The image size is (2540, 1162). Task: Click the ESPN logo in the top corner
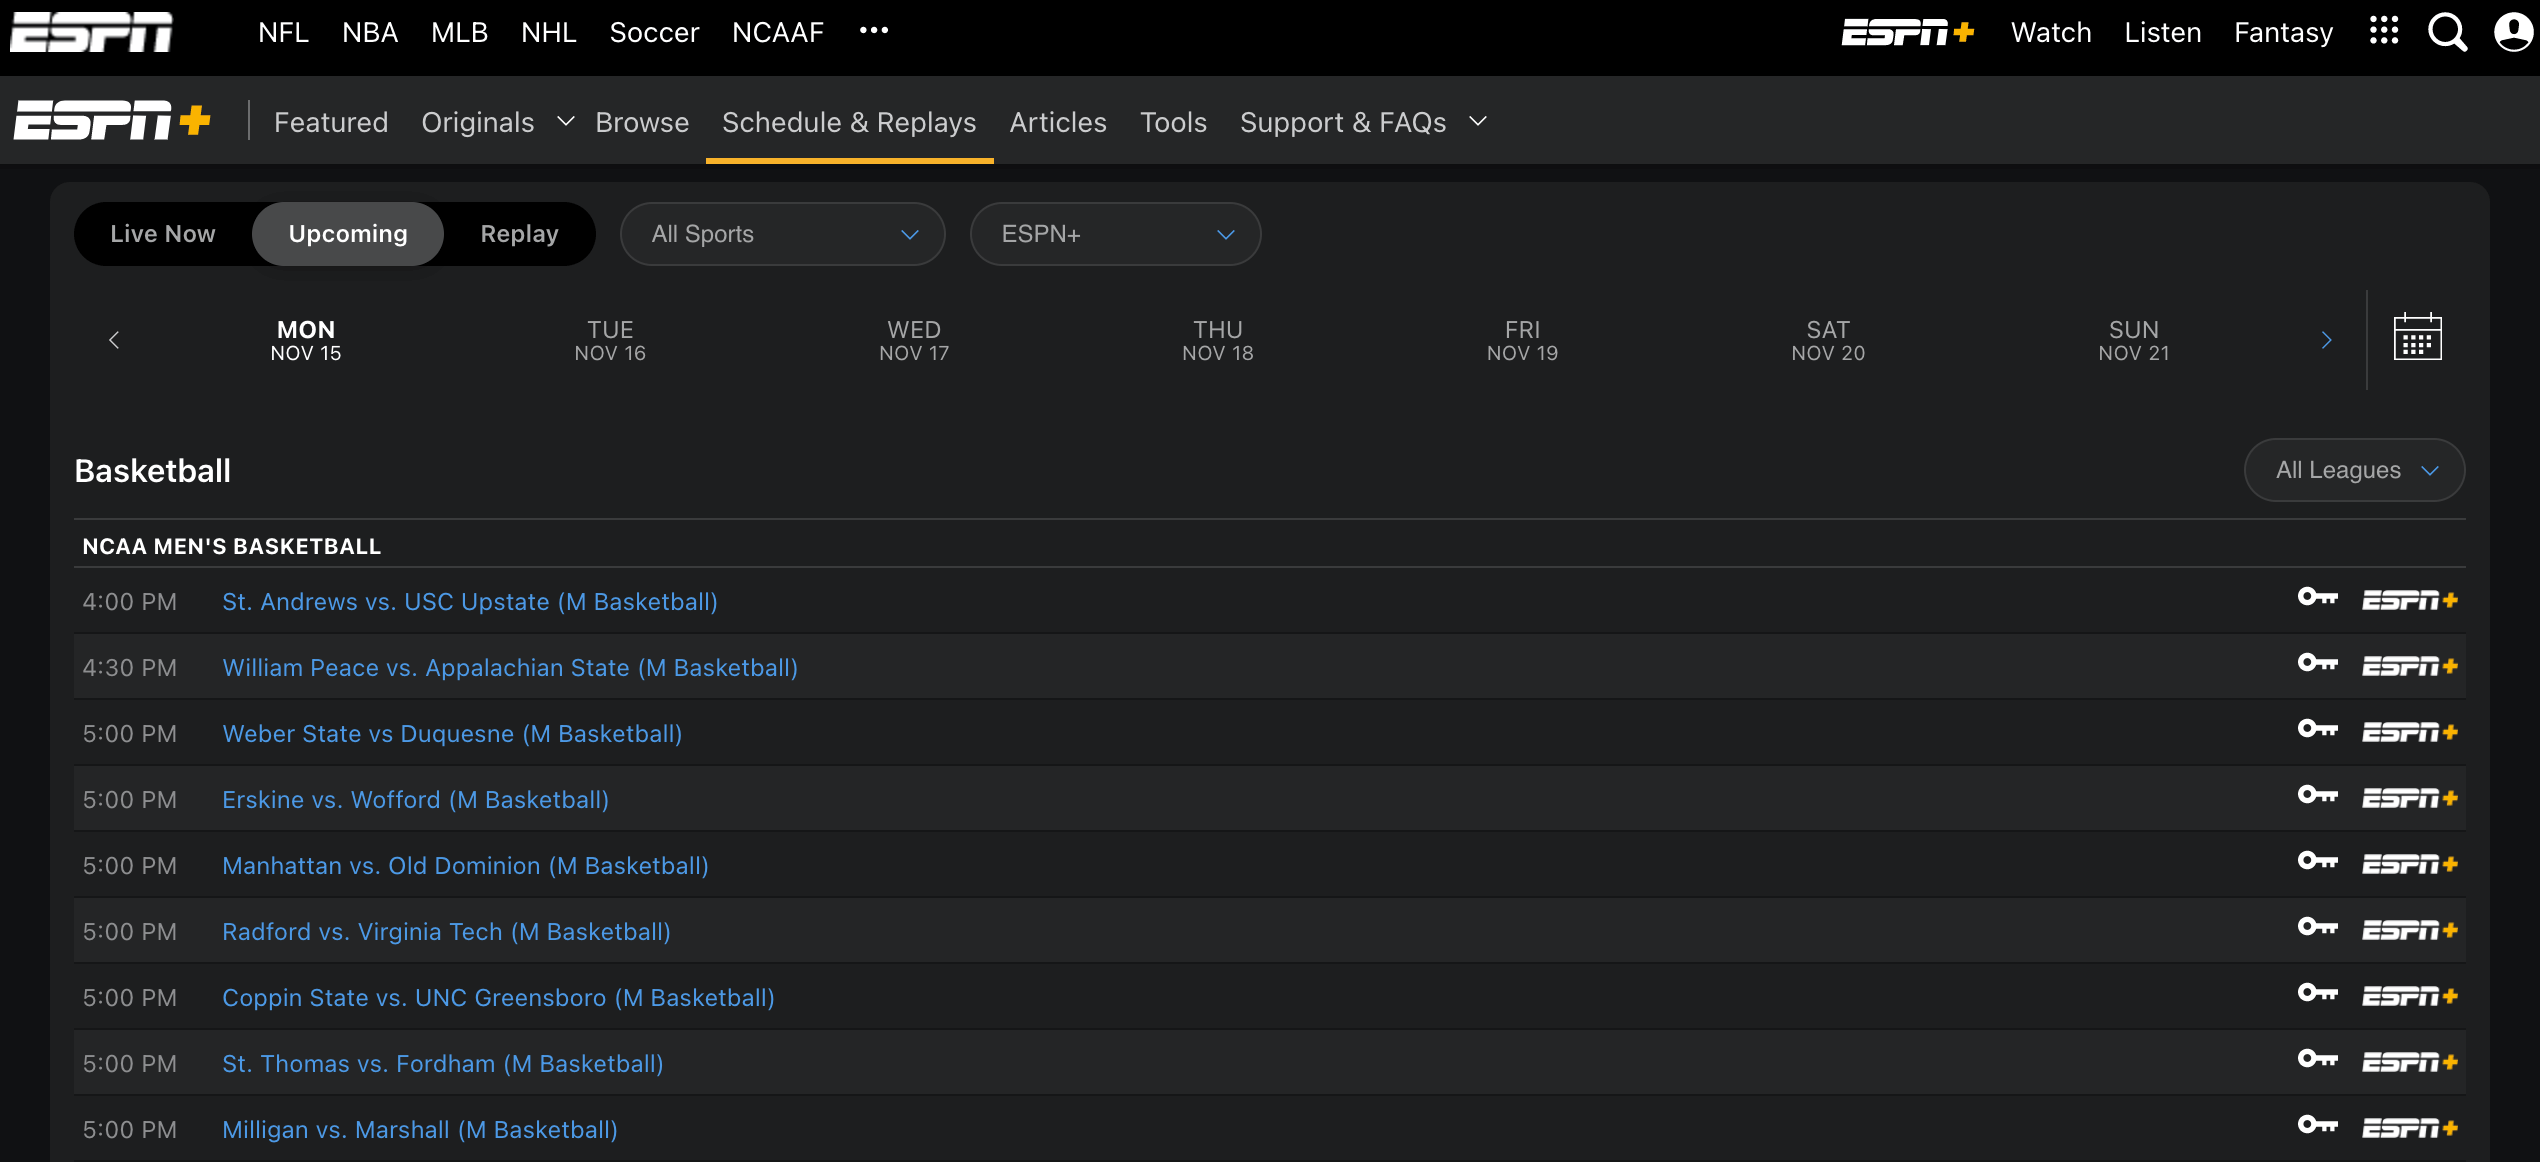click(90, 31)
